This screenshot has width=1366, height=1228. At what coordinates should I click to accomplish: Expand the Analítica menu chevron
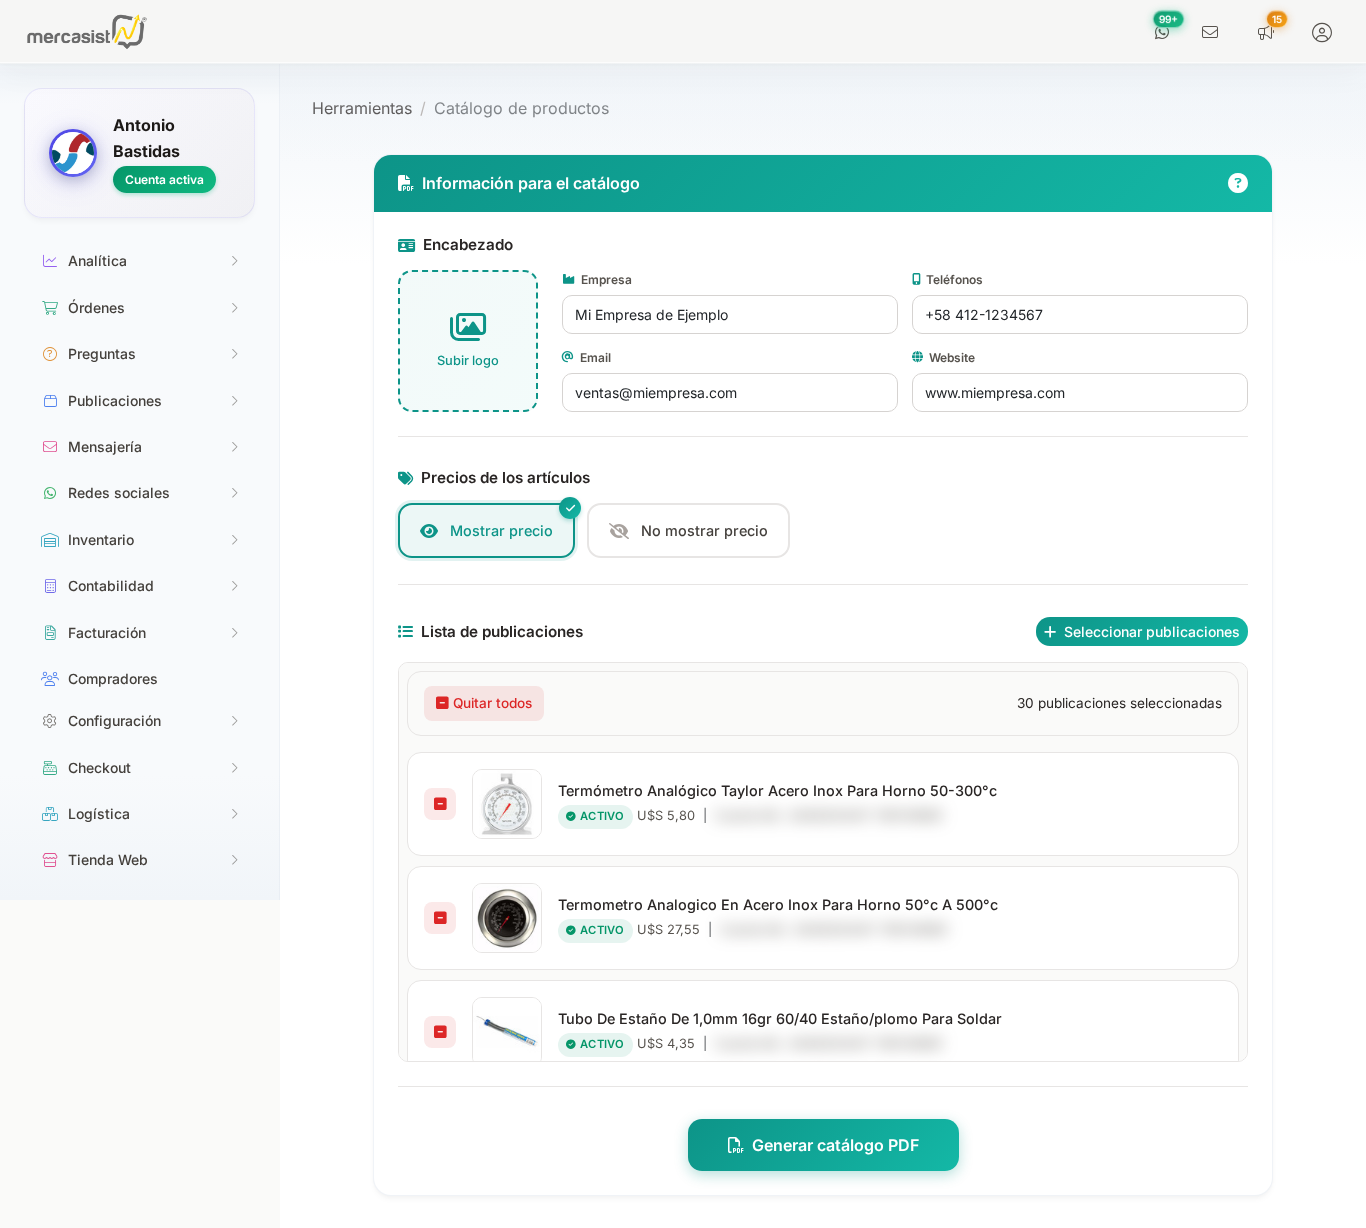pos(235,261)
